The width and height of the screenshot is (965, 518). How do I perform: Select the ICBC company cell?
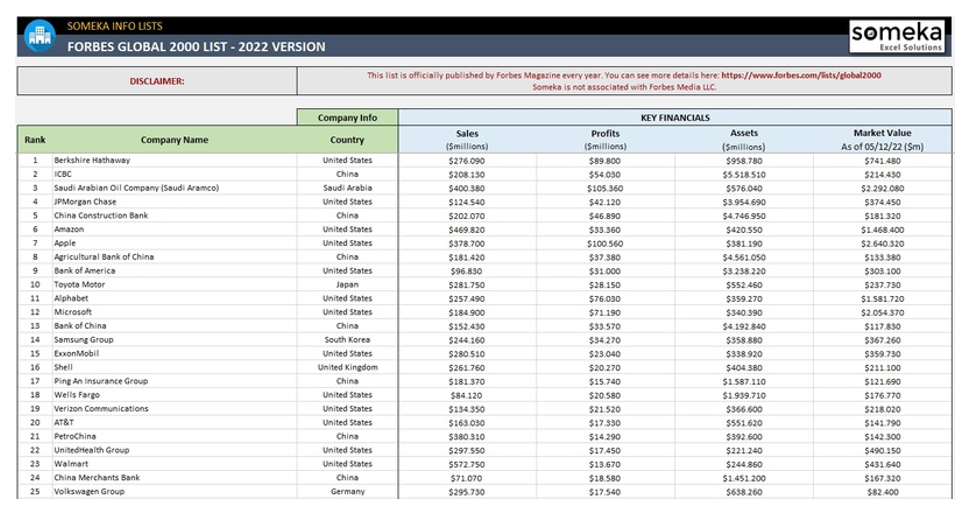coord(174,174)
